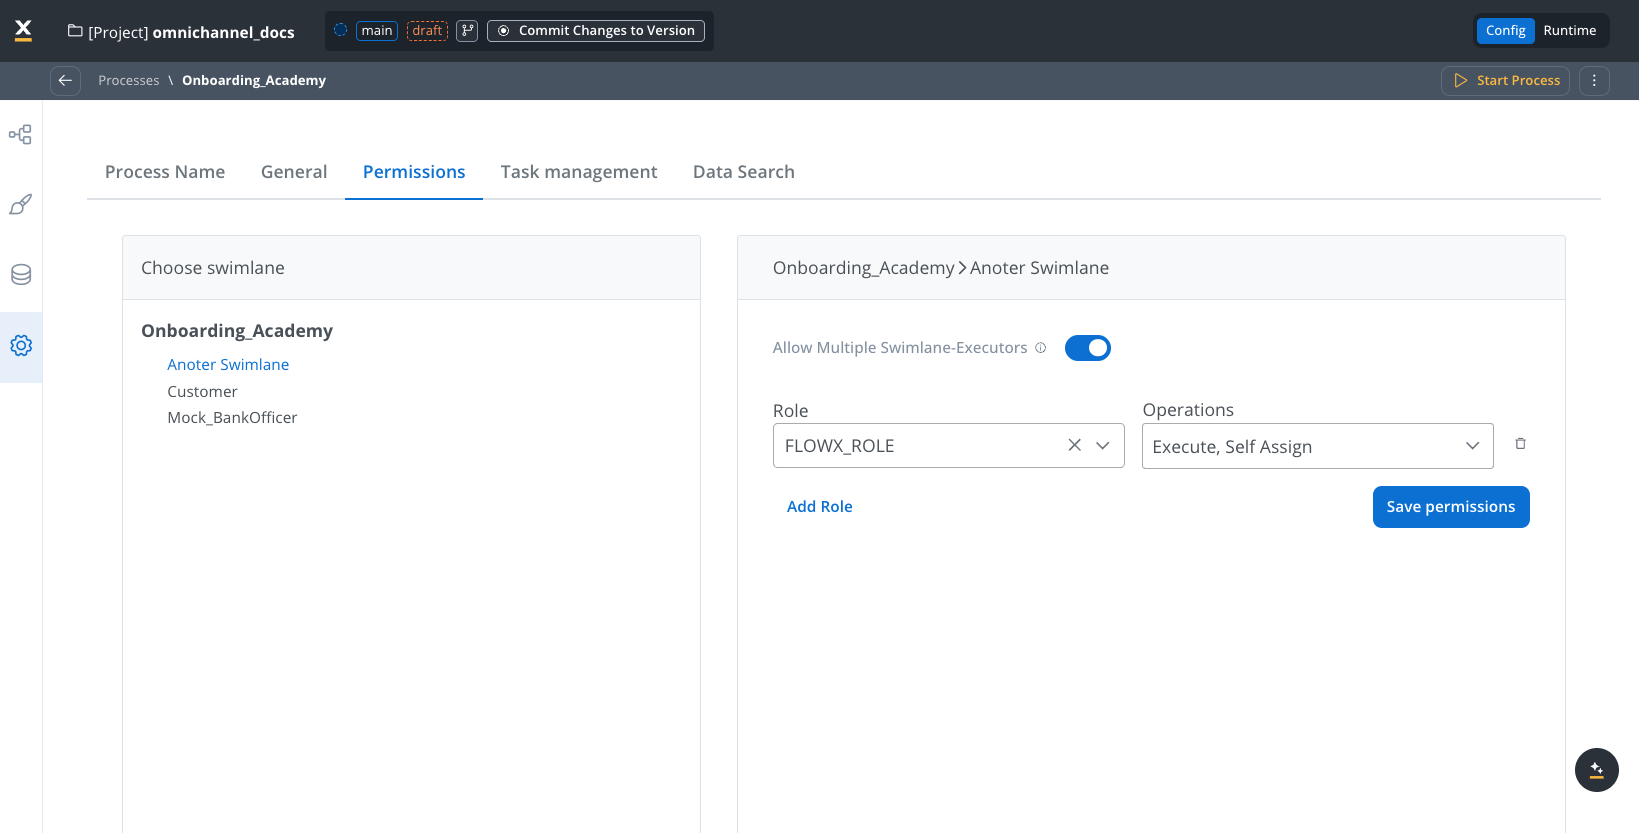Switch to Runtime mode
Image resolution: width=1639 pixels, height=833 pixels.
click(x=1569, y=31)
